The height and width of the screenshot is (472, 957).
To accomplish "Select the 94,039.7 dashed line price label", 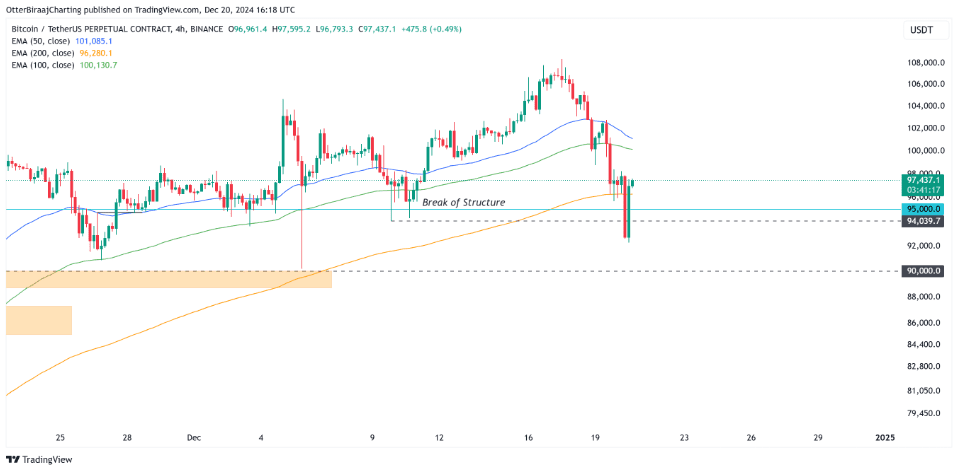I will (923, 221).
